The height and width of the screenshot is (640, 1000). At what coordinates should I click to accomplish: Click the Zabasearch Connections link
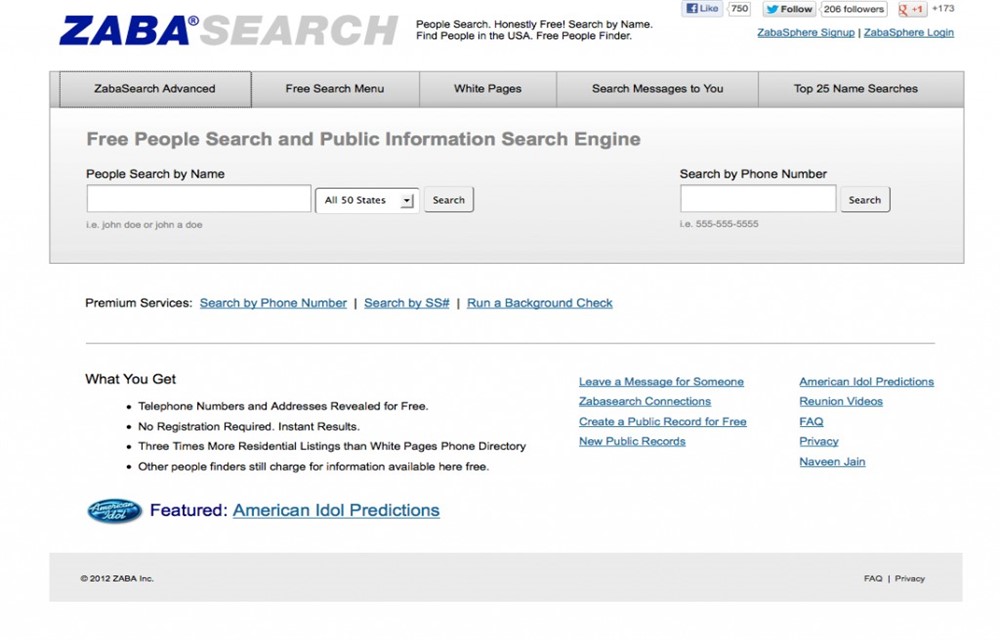(645, 402)
